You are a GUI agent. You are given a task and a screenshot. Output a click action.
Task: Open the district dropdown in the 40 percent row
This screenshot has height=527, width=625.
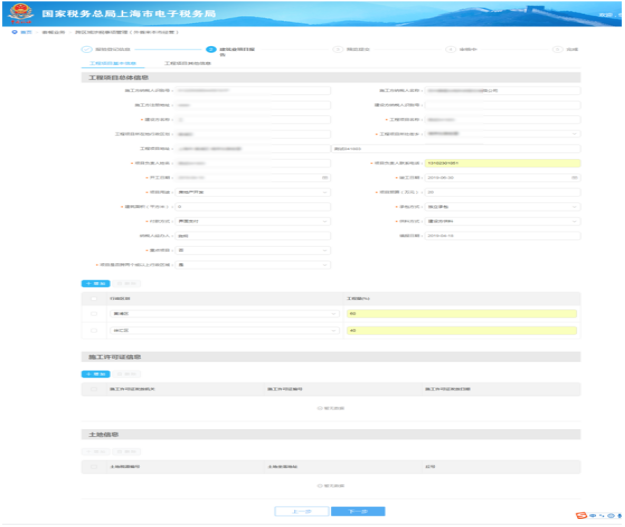click(x=224, y=330)
